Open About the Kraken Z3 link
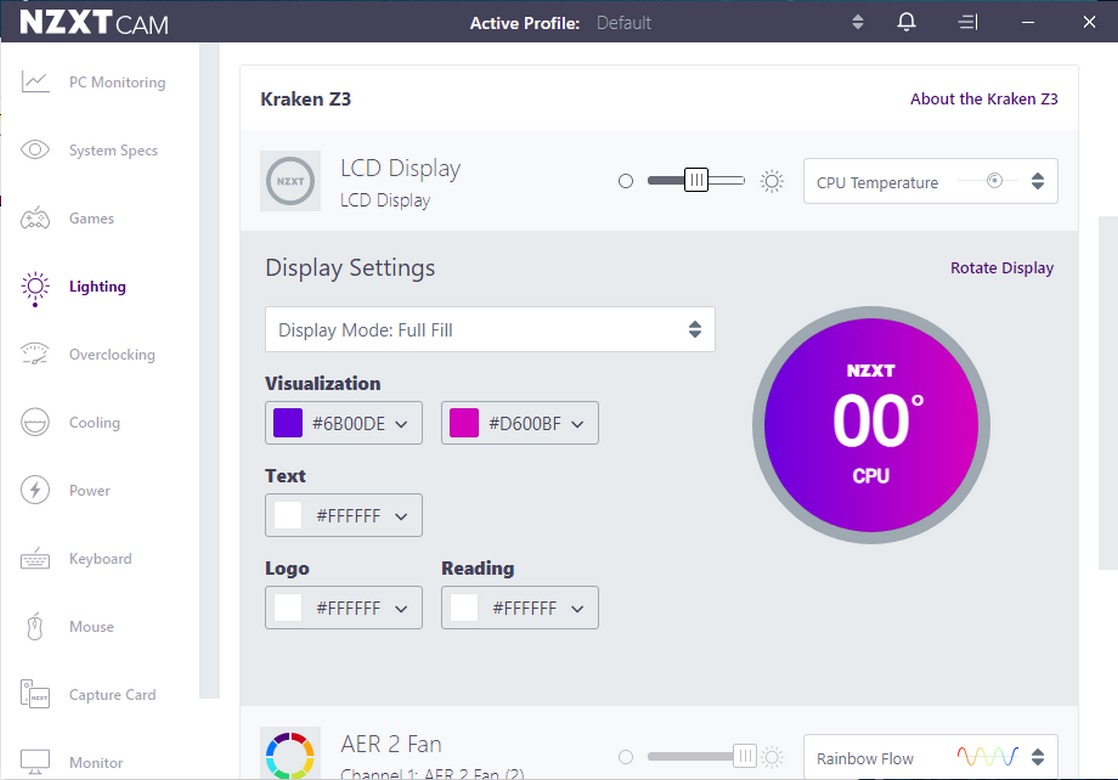The height and width of the screenshot is (780, 1118). coord(983,99)
